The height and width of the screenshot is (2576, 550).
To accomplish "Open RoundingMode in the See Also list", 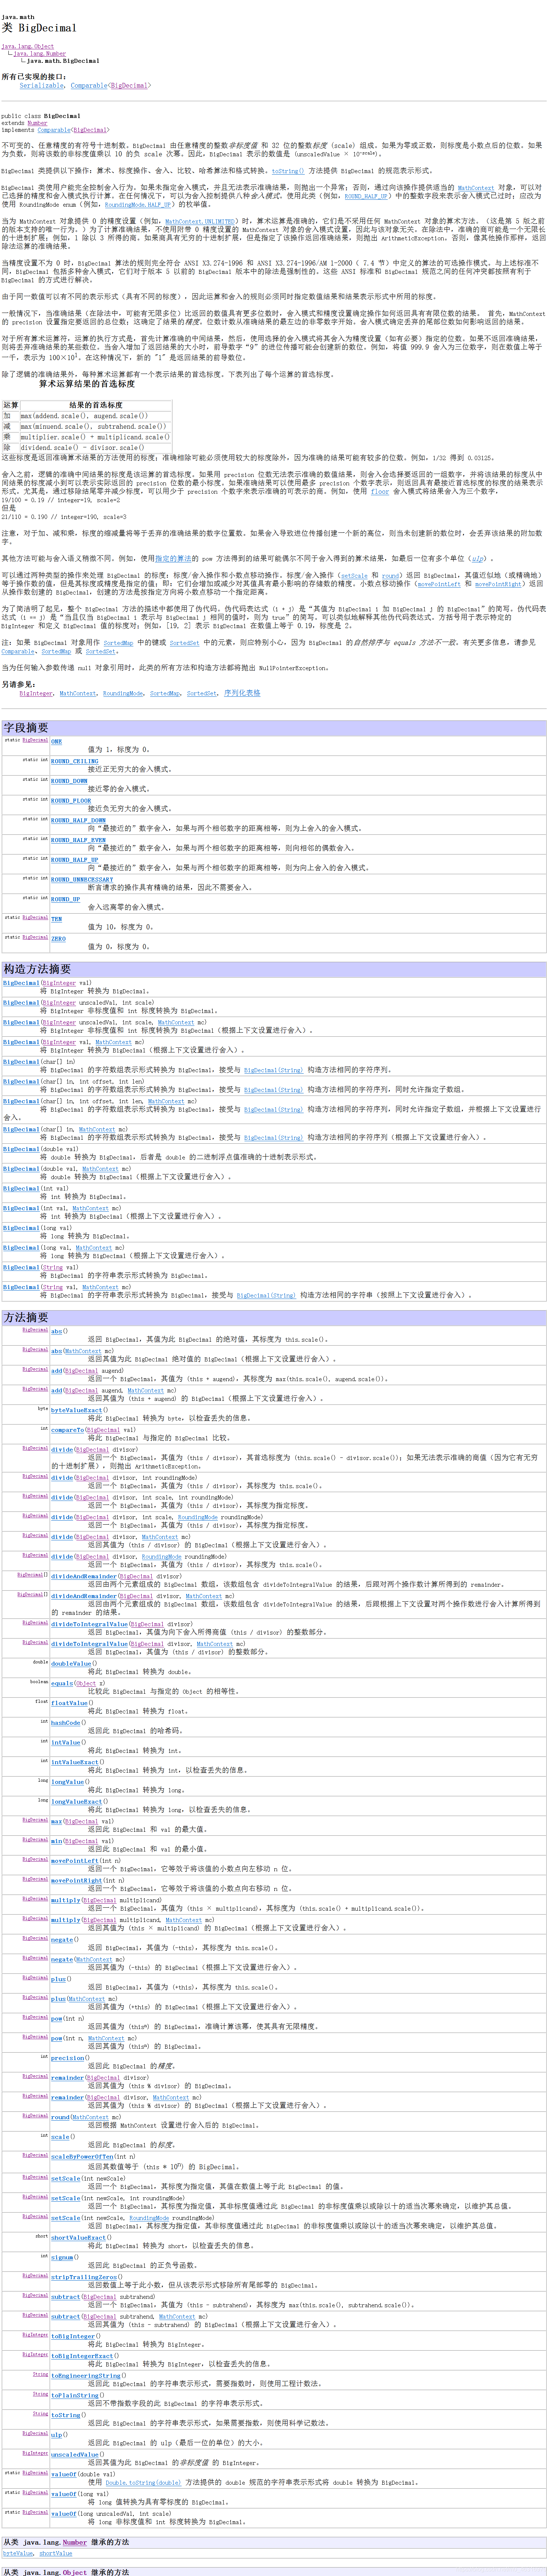I will 123,693.
